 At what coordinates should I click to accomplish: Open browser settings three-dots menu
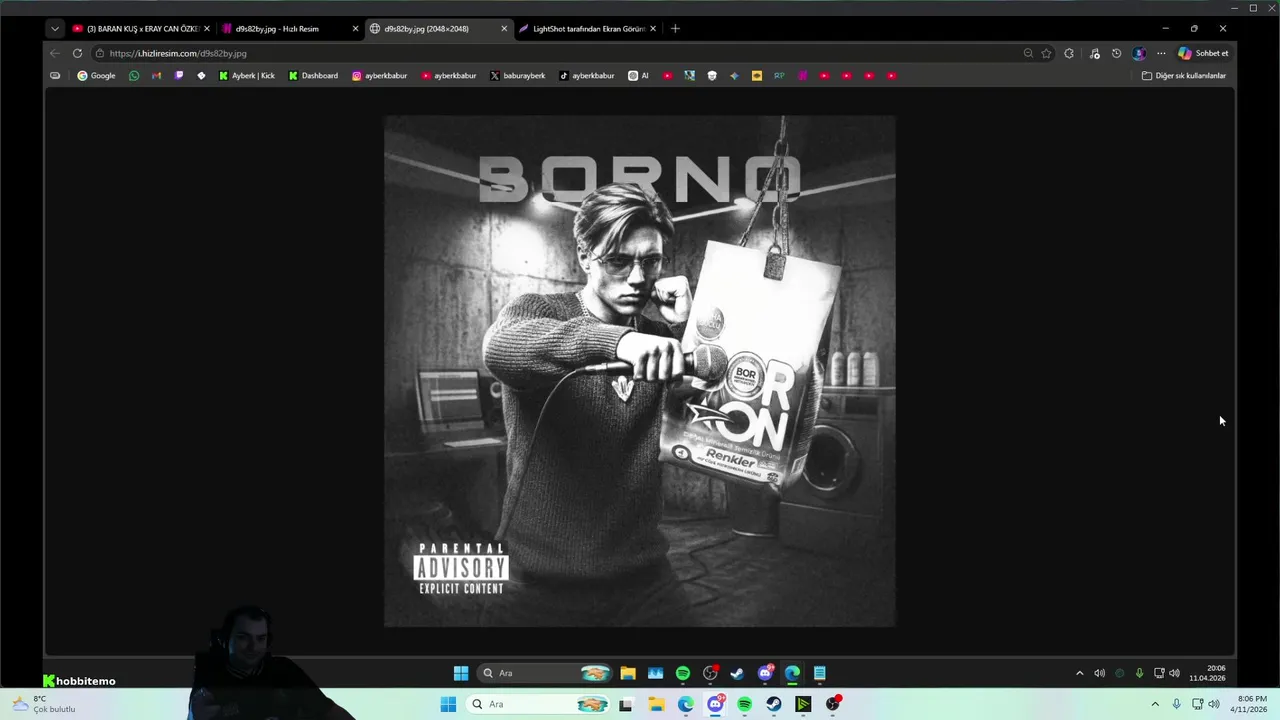(1161, 53)
